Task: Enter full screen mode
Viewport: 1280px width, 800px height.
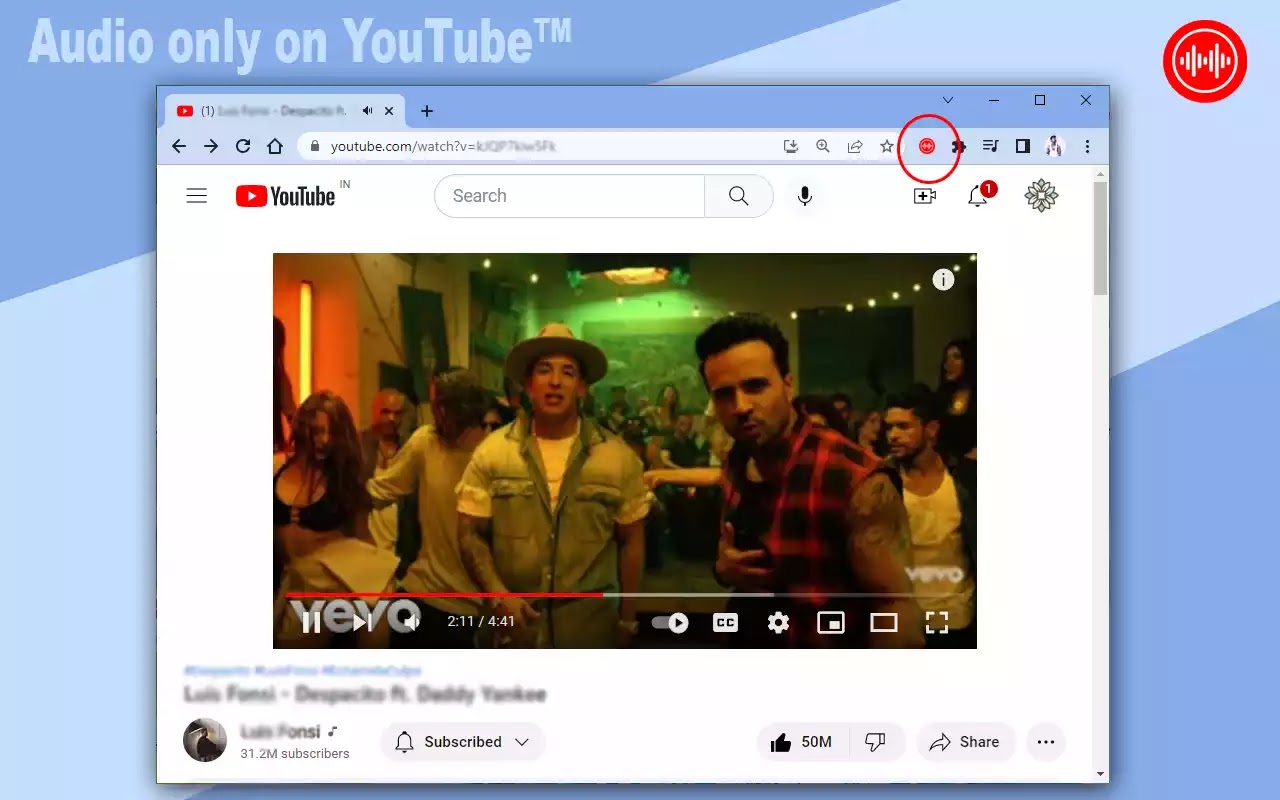Action: (937, 623)
